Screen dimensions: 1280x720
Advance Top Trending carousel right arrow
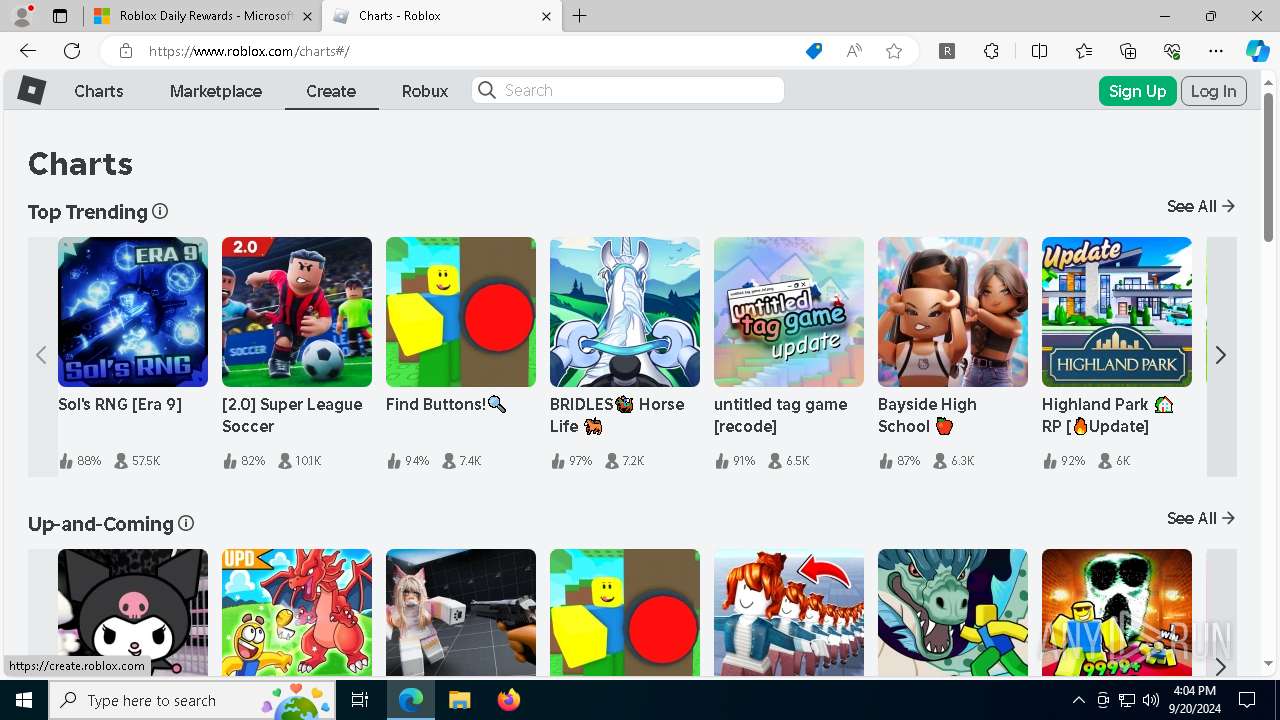tap(1221, 355)
